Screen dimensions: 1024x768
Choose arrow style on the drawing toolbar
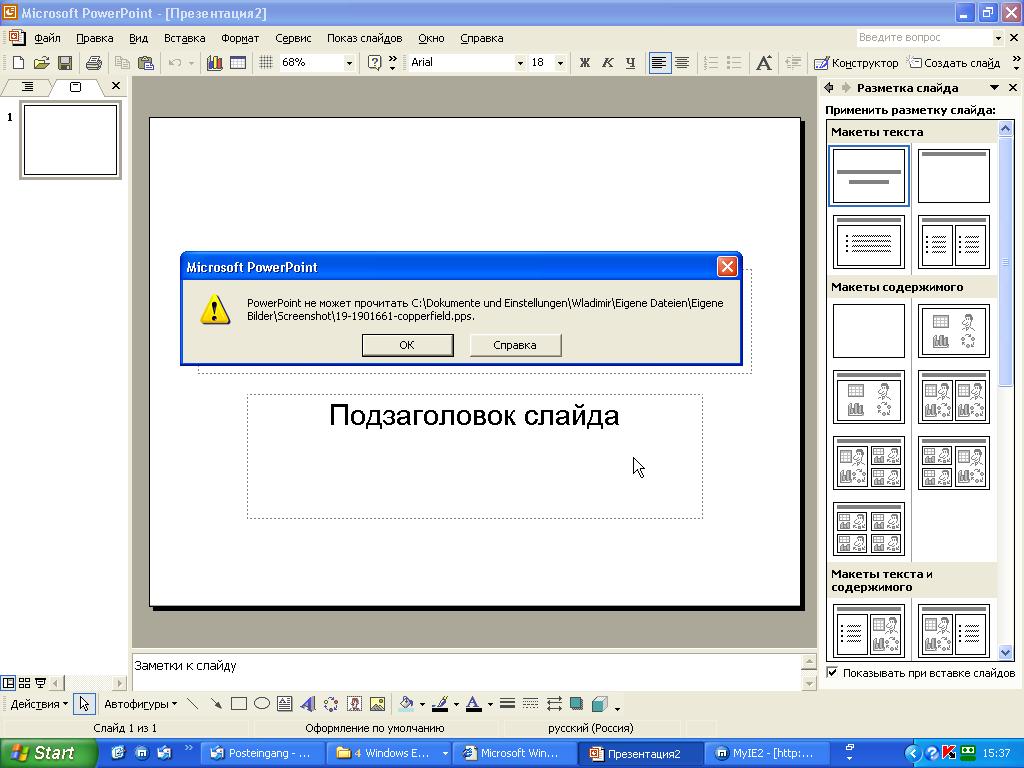(554, 703)
